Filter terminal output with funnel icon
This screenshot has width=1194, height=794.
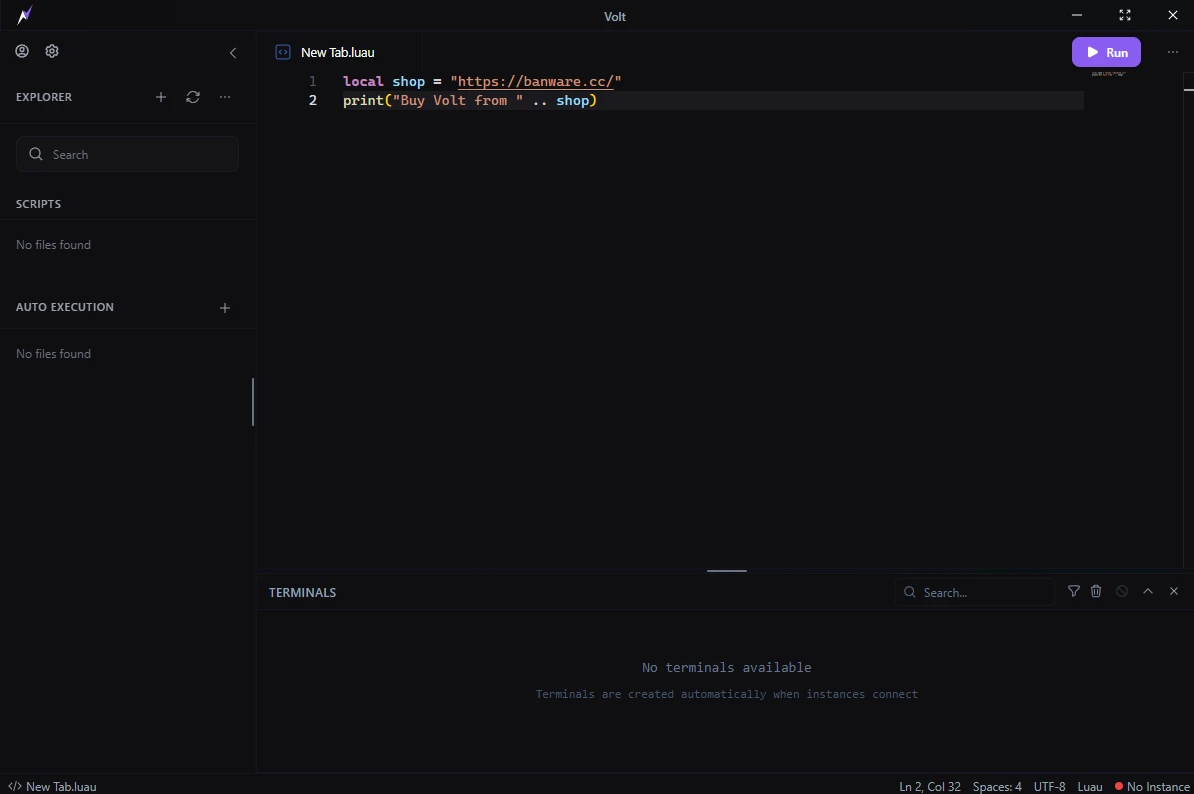(1074, 591)
